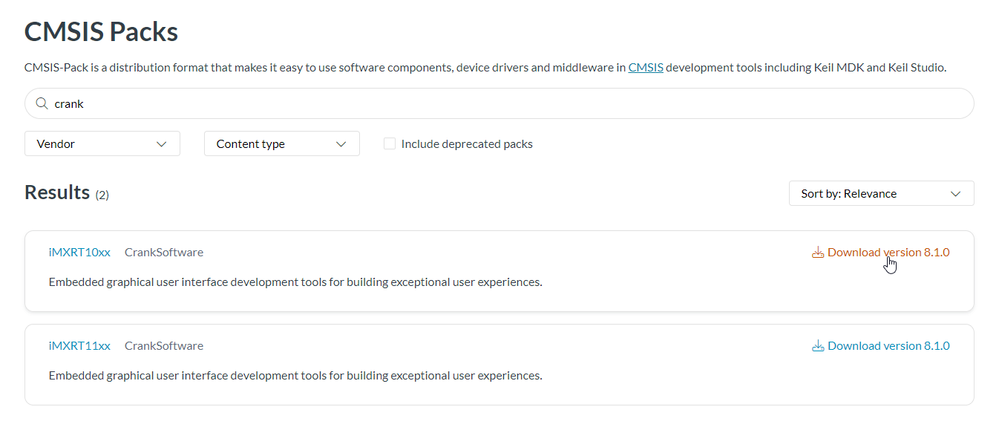This screenshot has height=425, width=999.
Task: Focus the search field containing "crank"
Action: point(500,103)
